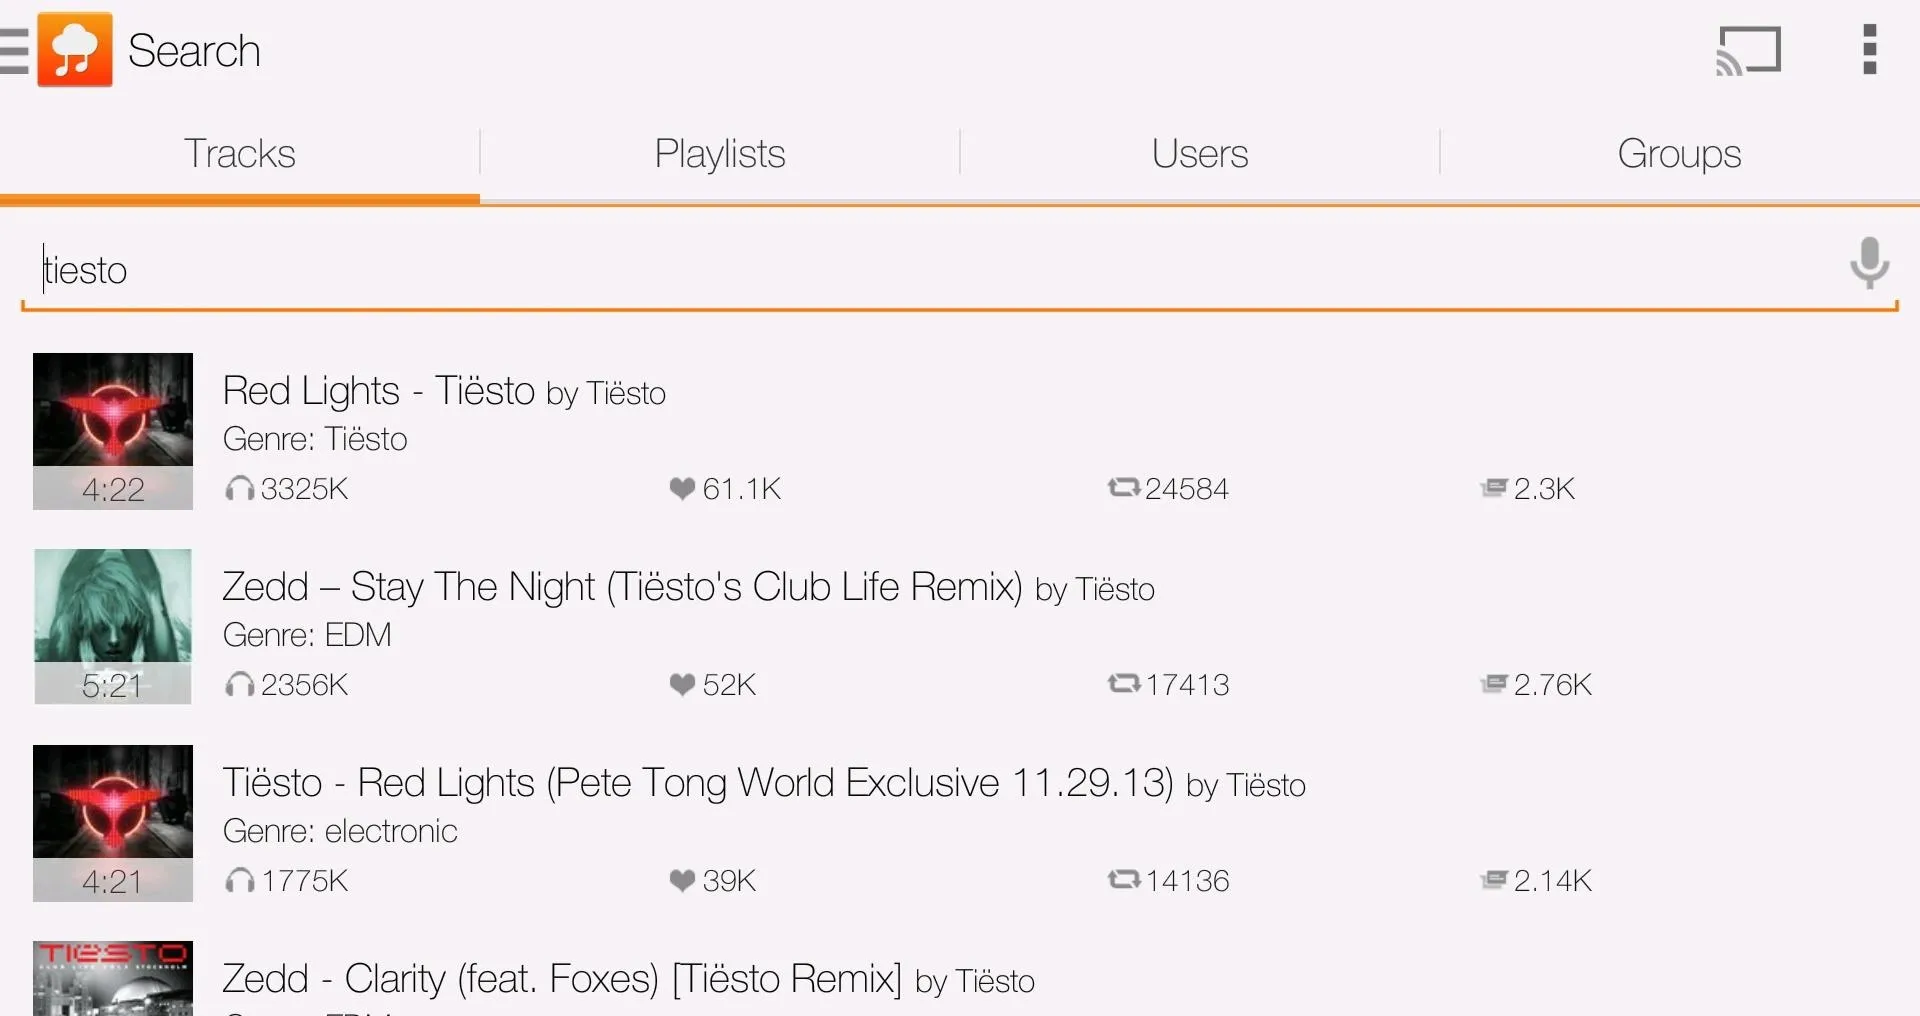1920x1016 pixels.
Task: Switch to the Playlists tab
Action: click(720, 154)
